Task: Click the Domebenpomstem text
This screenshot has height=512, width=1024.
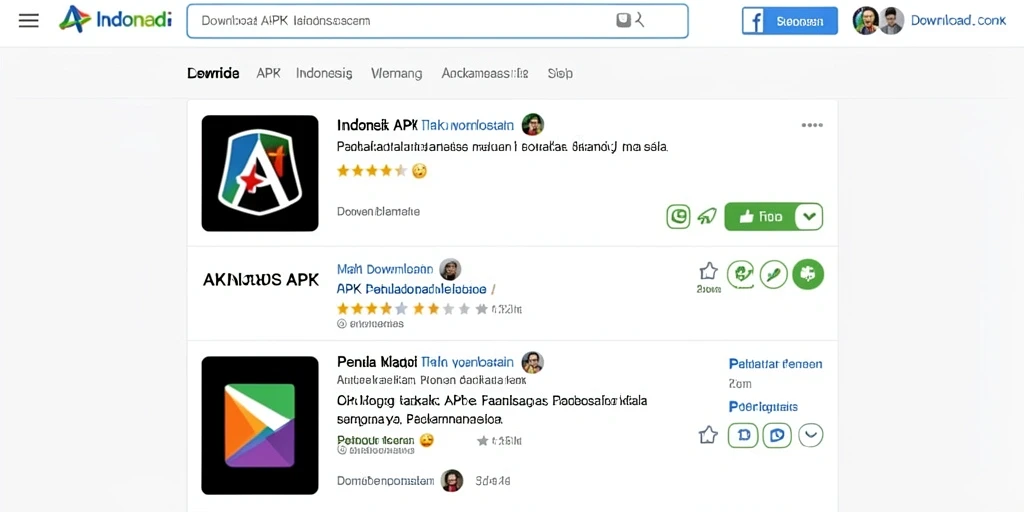Action: [385, 481]
